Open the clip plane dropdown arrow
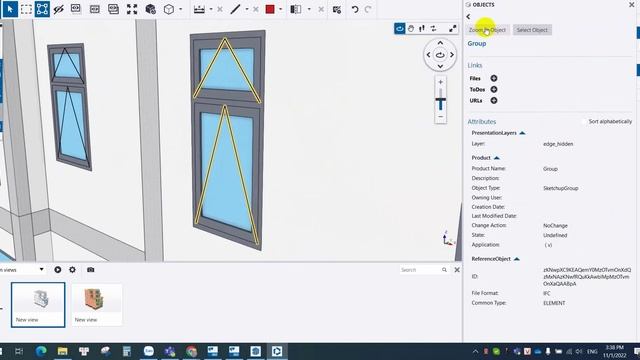The width and height of the screenshot is (640, 360). pos(309,9)
